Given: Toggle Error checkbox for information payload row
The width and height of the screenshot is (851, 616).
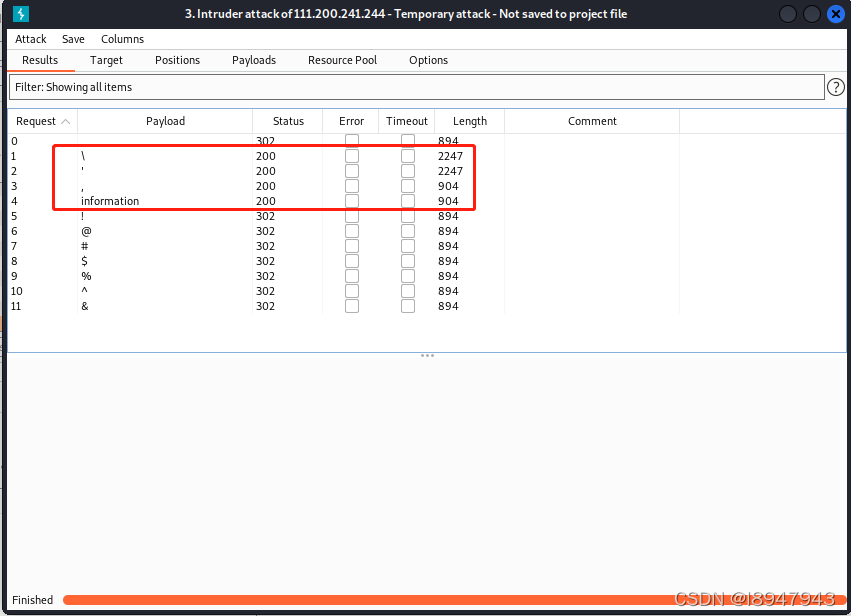Looking at the screenshot, I should coord(352,201).
